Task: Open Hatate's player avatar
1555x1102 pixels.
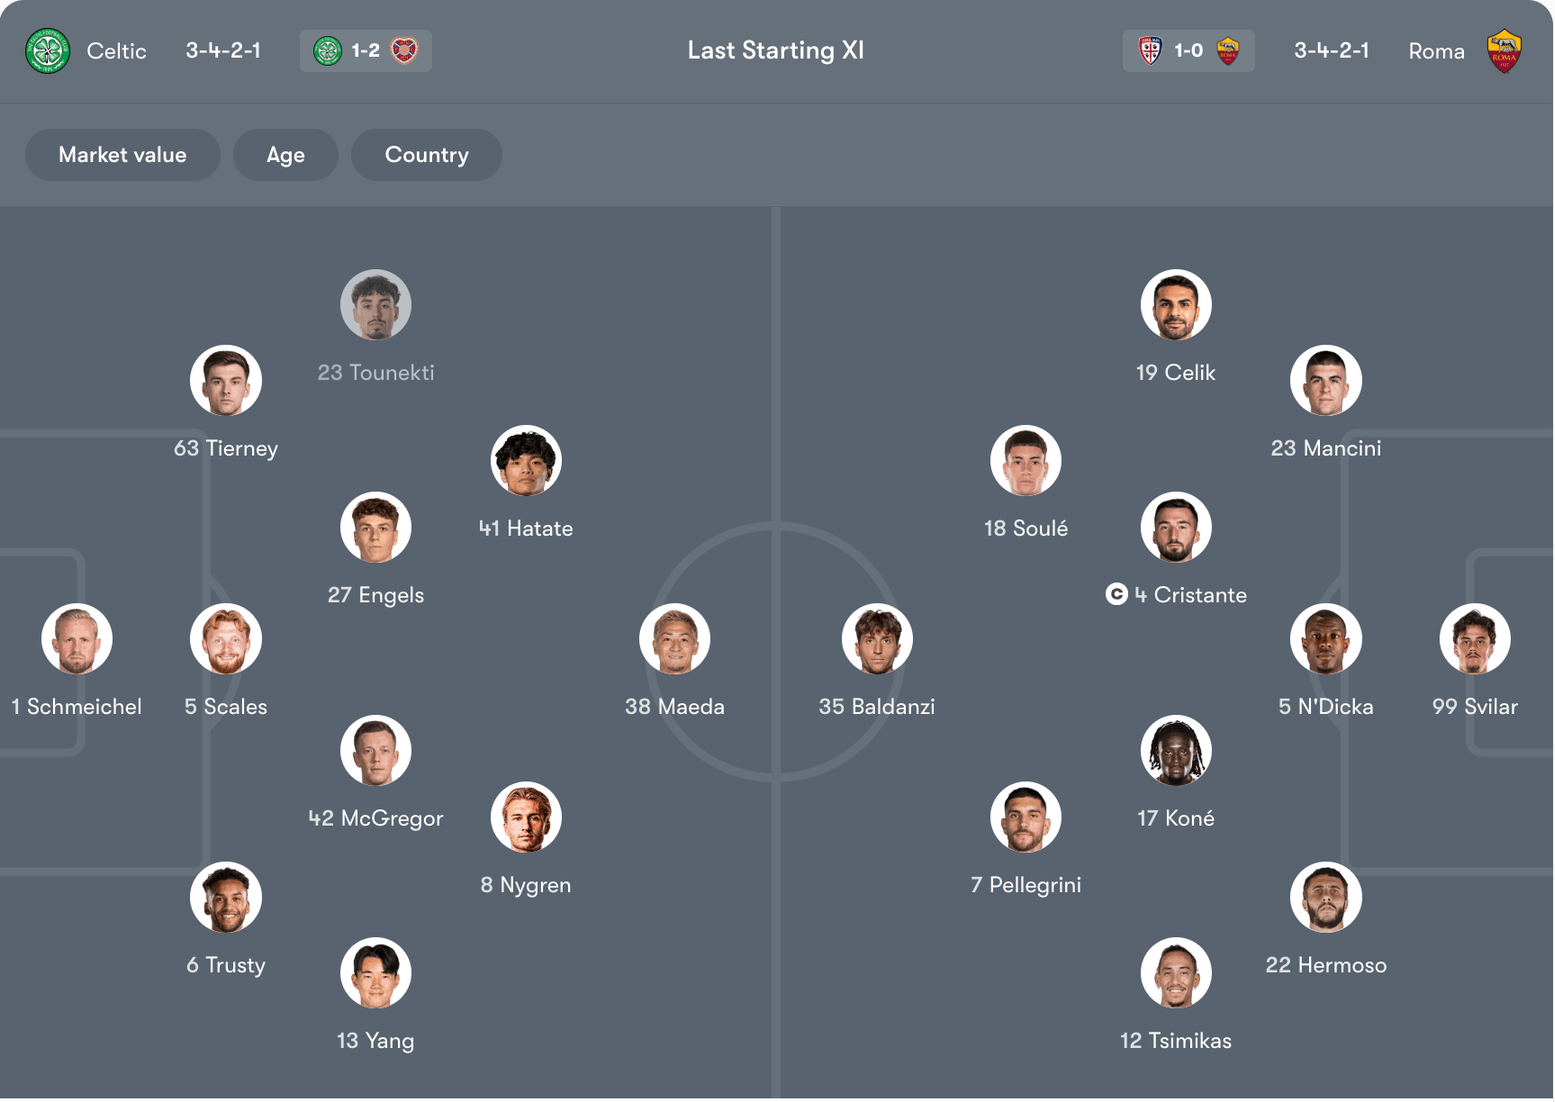Action: 526,461
